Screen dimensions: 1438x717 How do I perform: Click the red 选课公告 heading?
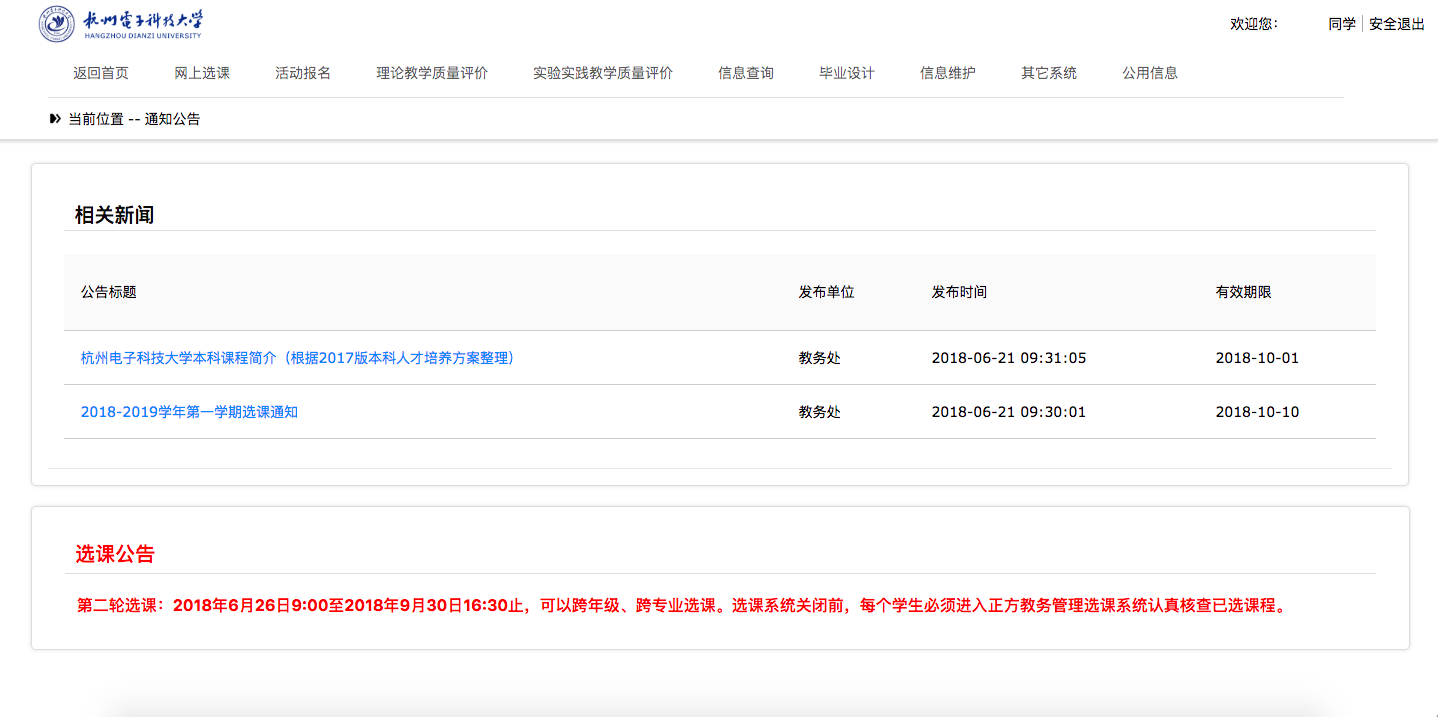click(x=115, y=554)
